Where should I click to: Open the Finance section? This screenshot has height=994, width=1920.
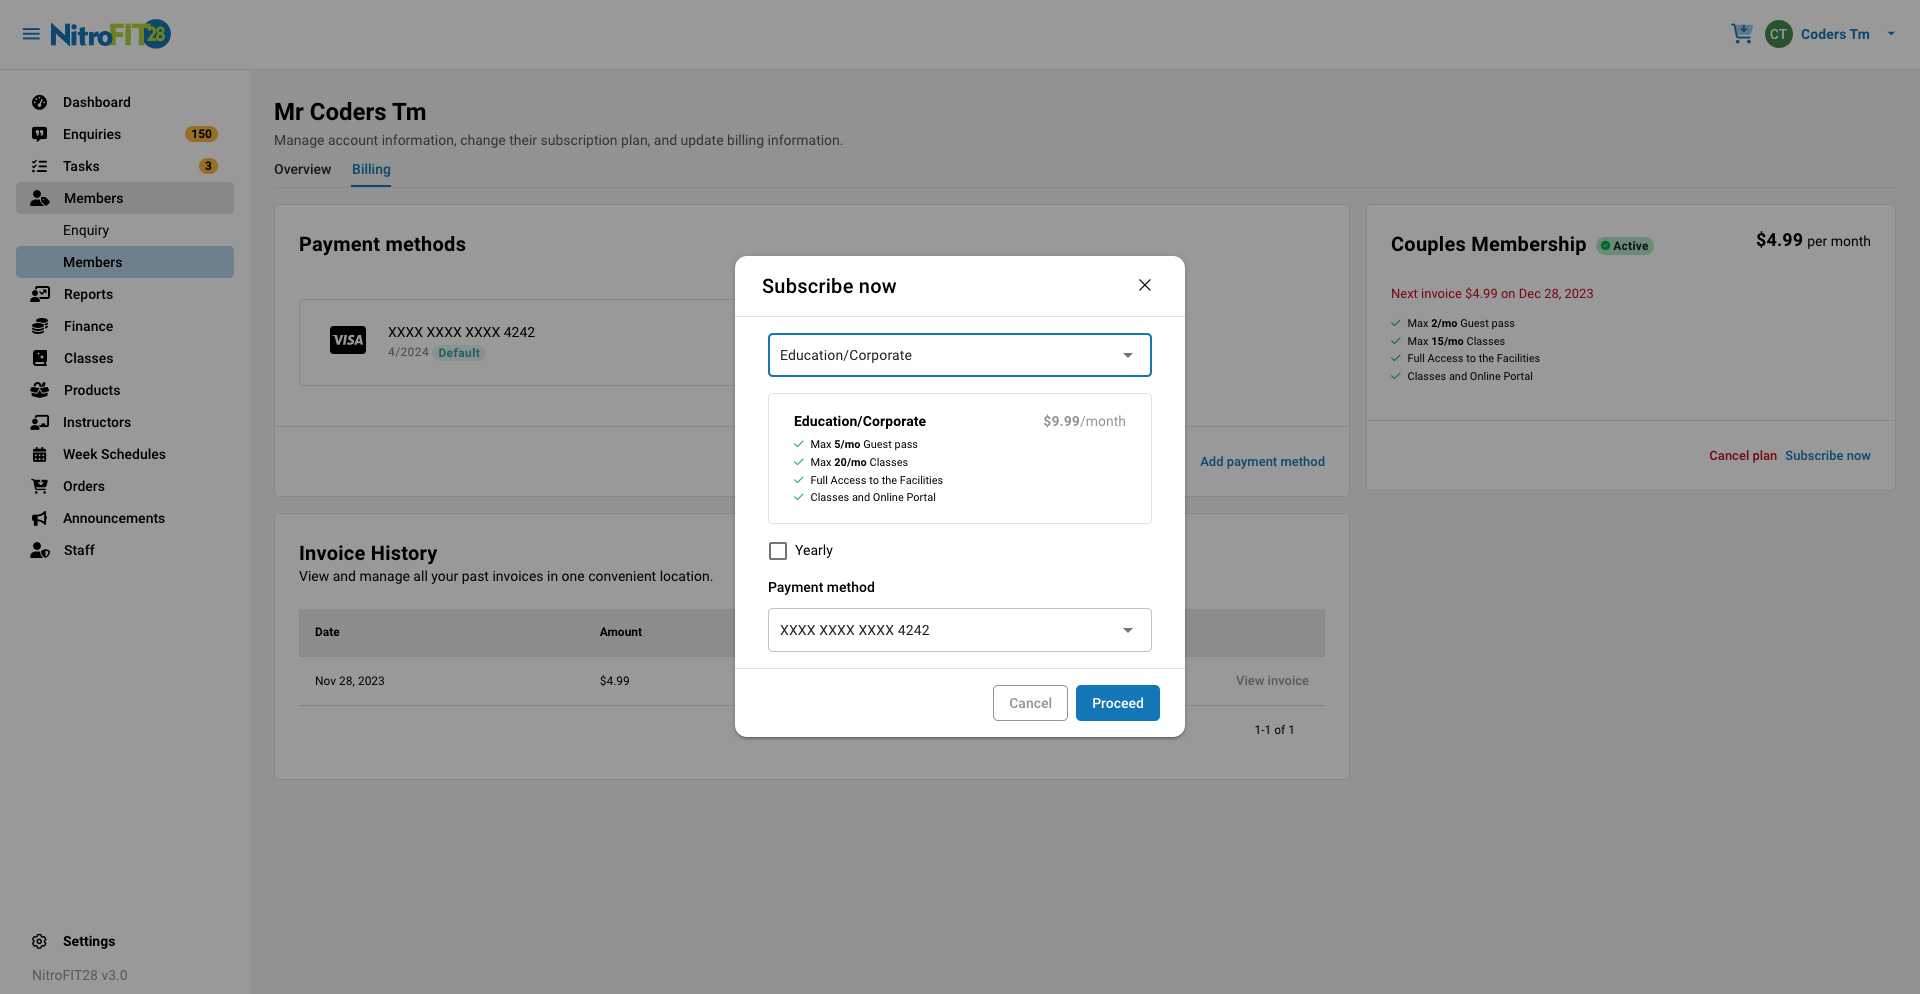click(x=86, y=326)
